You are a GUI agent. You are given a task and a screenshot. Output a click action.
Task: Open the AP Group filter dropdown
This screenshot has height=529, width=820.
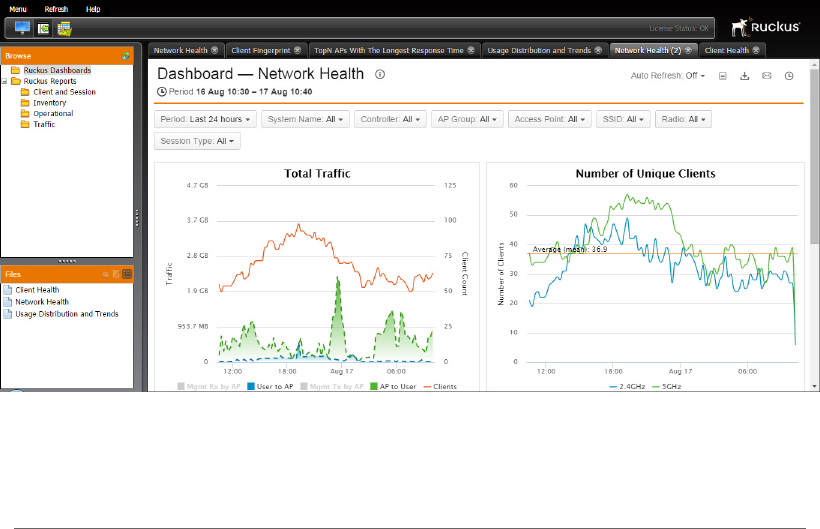click(468, 119)
